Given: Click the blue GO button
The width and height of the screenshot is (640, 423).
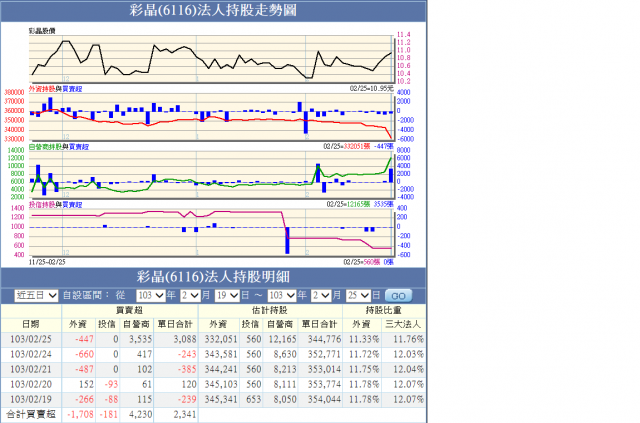Looking at the screenshot, I should tap(398, 296).
